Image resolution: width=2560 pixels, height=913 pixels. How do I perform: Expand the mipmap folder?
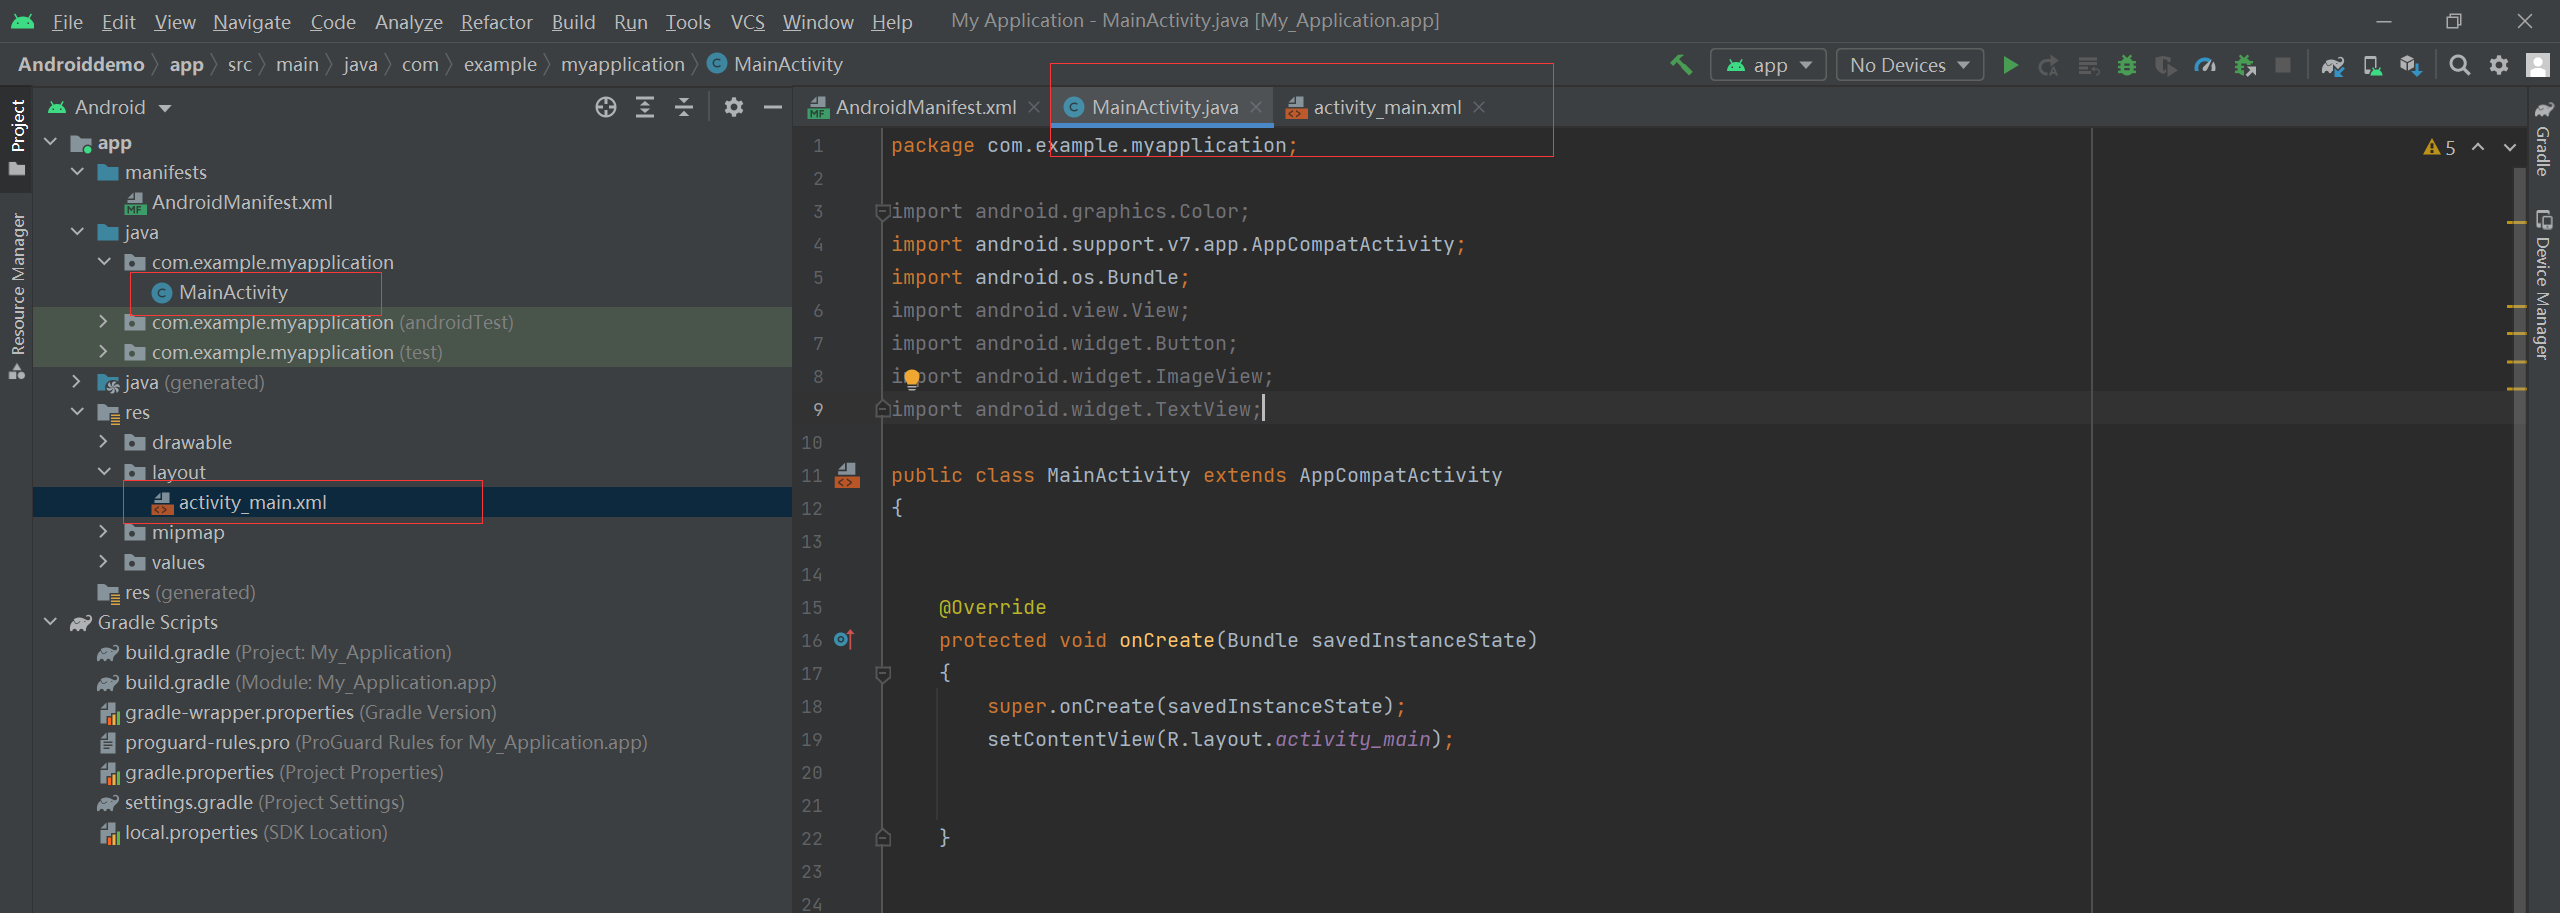click(x=103, y=532)
